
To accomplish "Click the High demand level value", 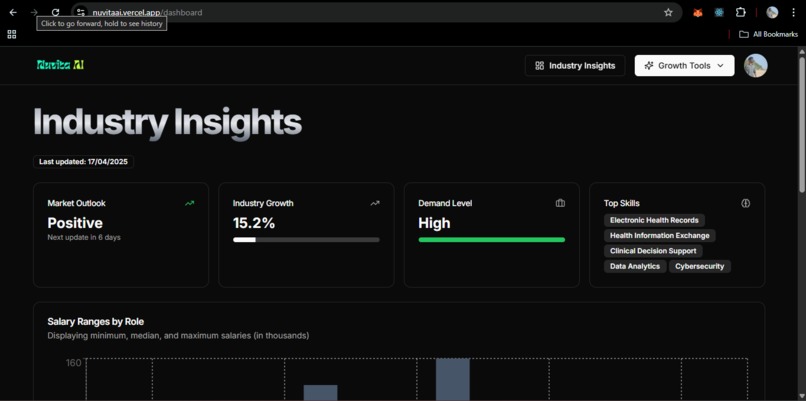I will pyautogui.click(x=434, y=223).
